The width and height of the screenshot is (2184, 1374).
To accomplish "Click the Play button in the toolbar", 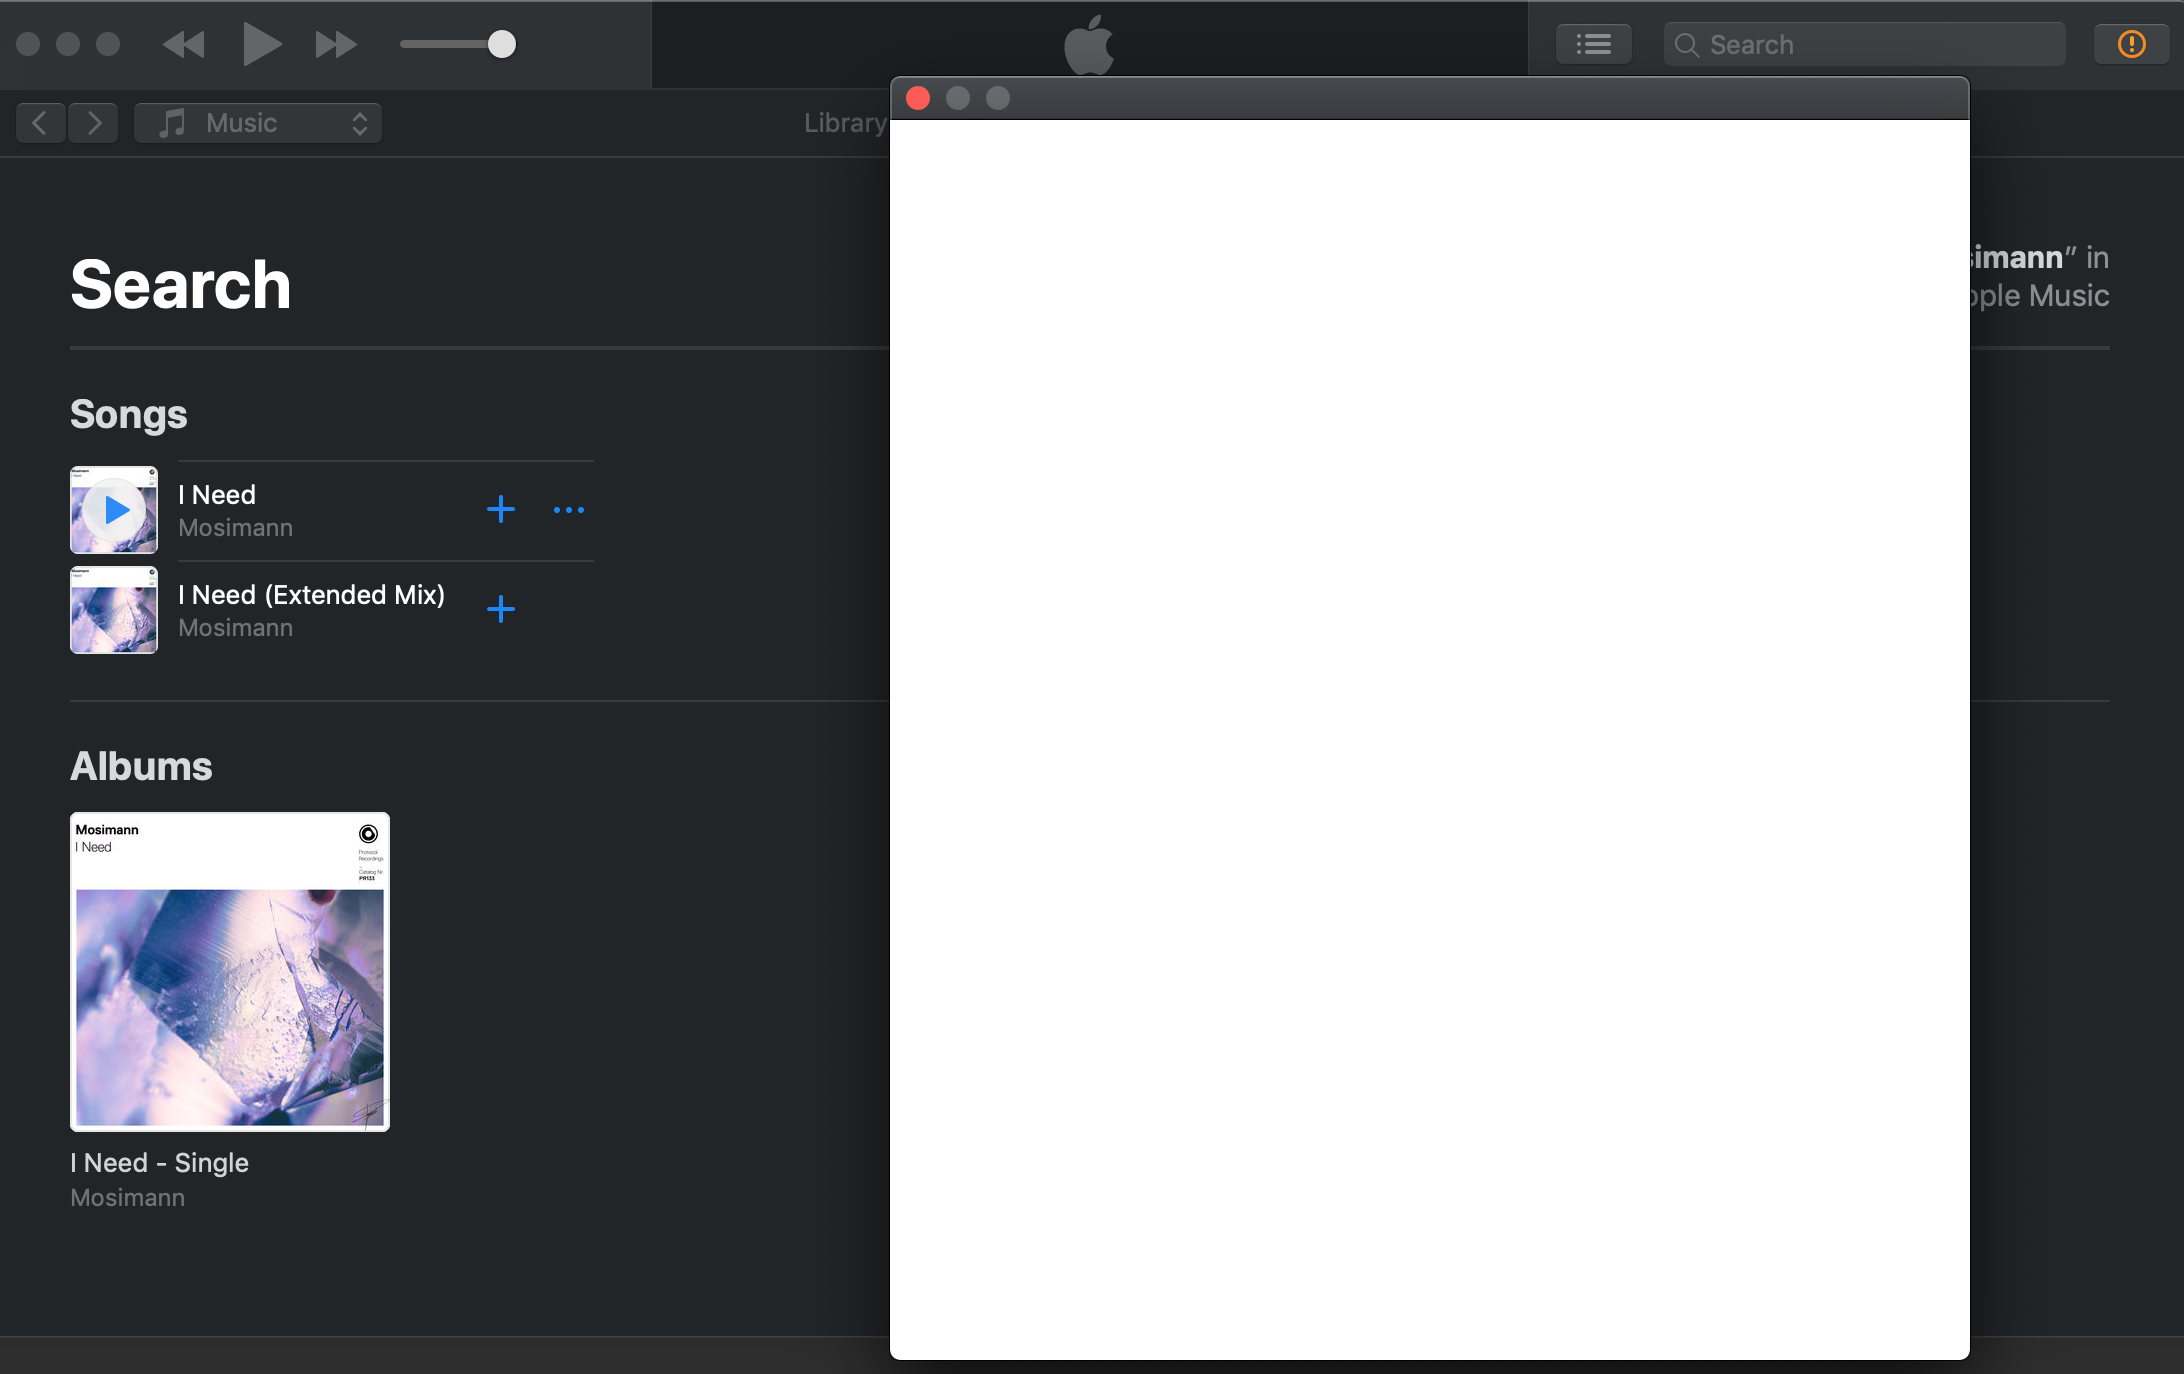I will point(261,45).
